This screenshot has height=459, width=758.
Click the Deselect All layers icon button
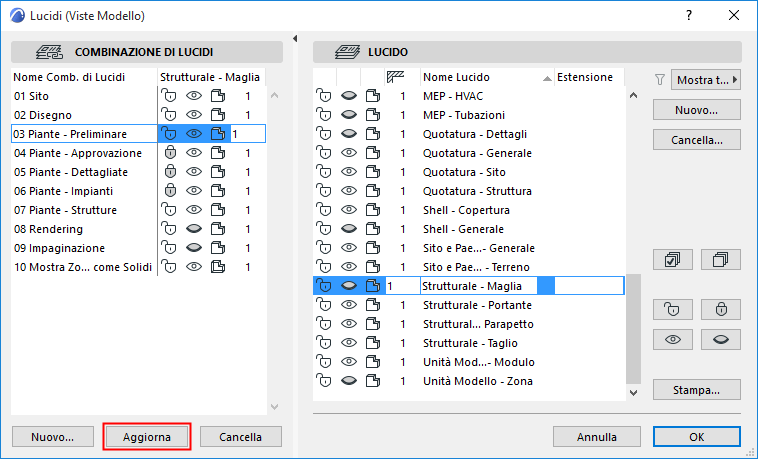coord(720,259)
